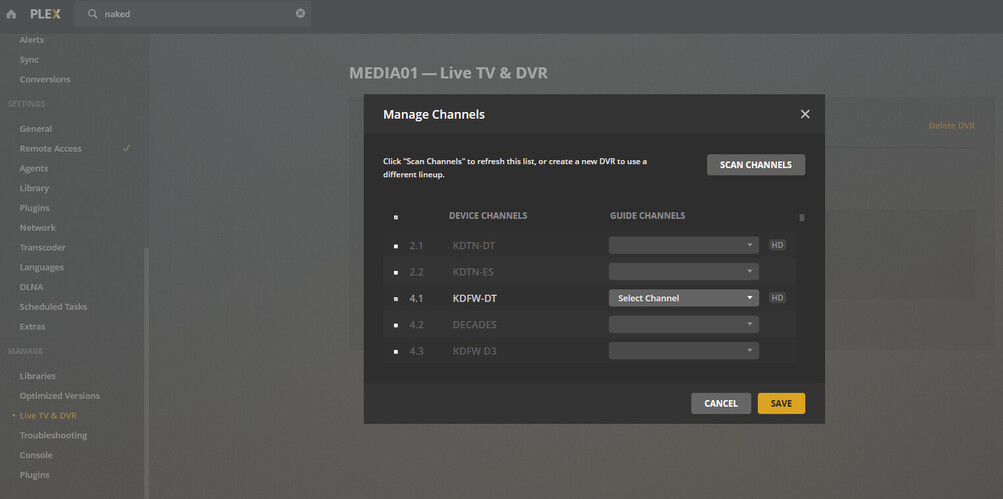Open Troubleshooting page
The width and height of the screenshot is (1003, 499).
point(53,435)
